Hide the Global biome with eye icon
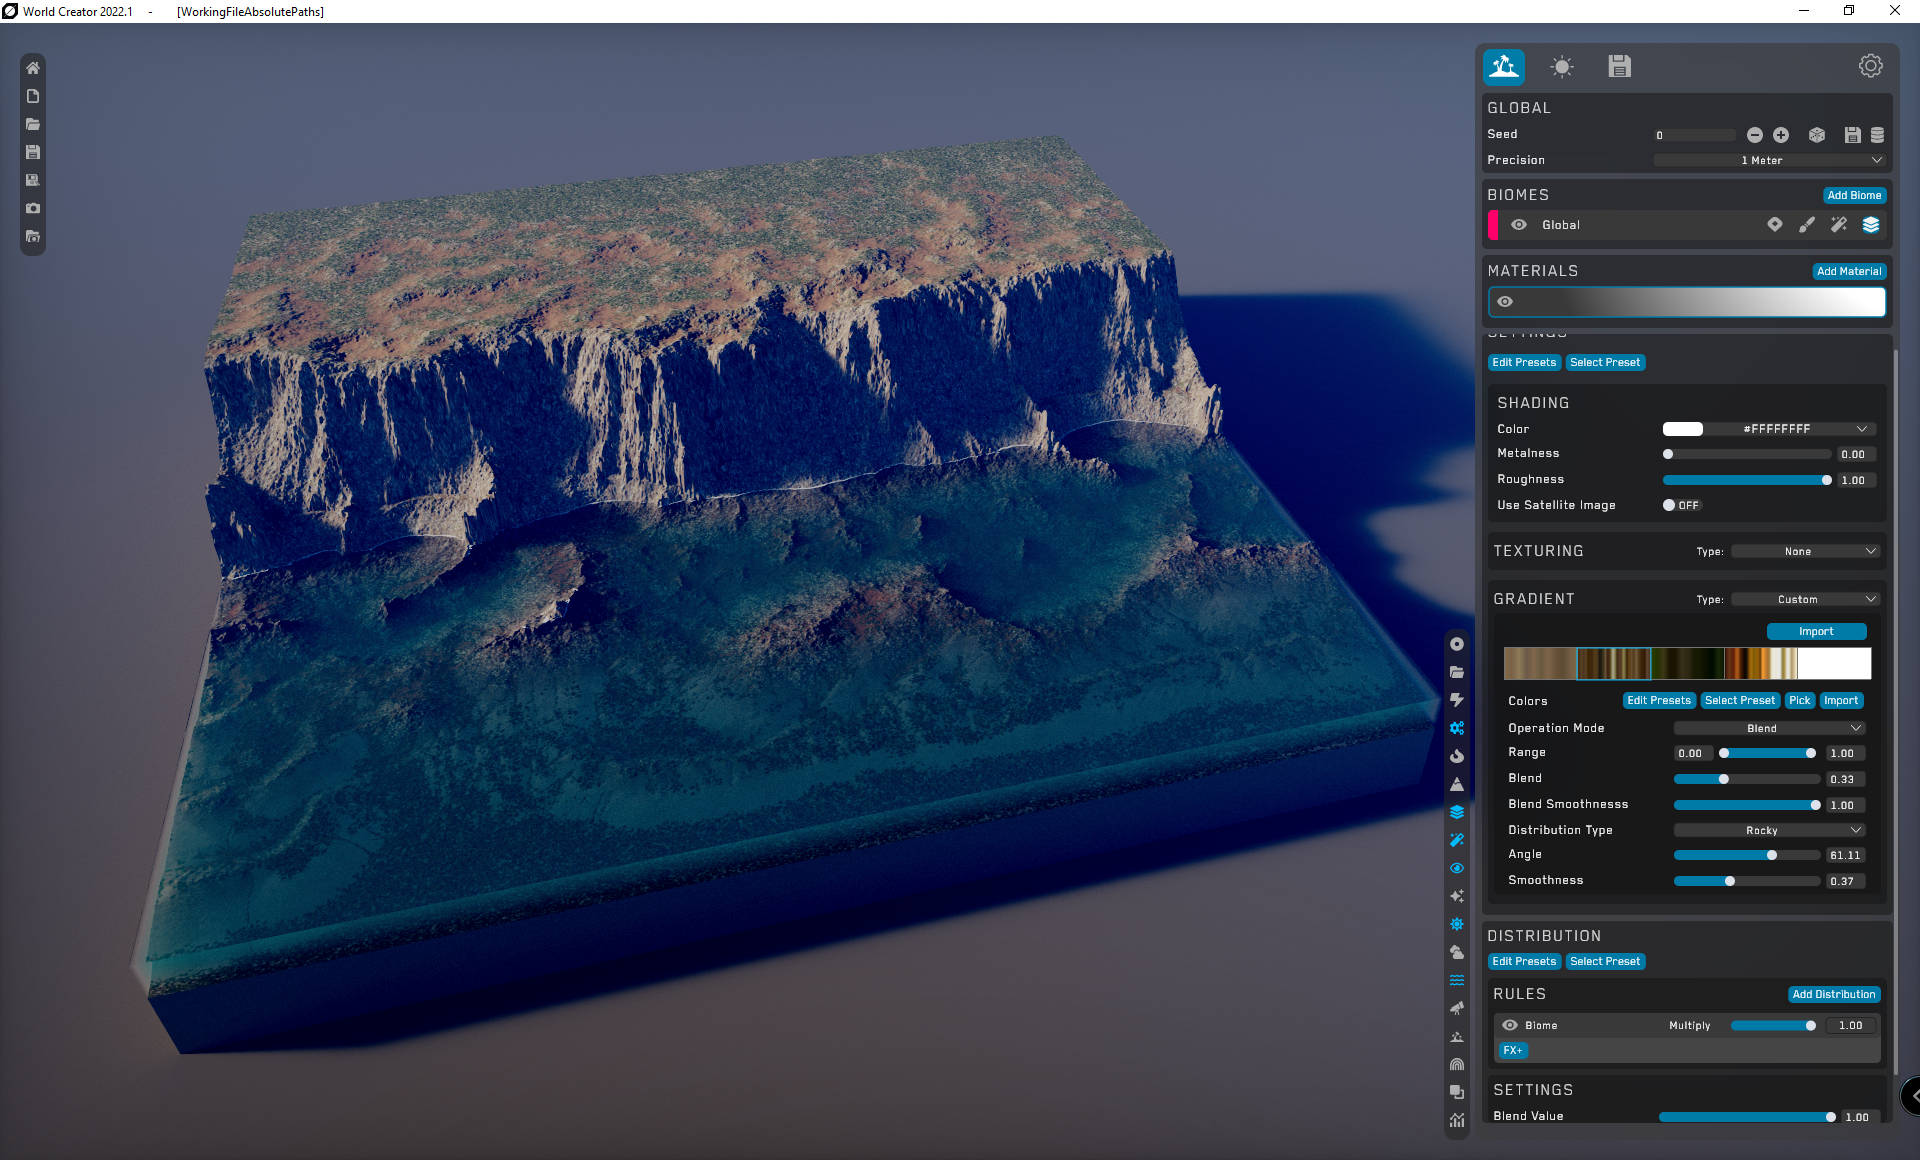This screenshot has height=1160, width=1920. click(1518, 225)
